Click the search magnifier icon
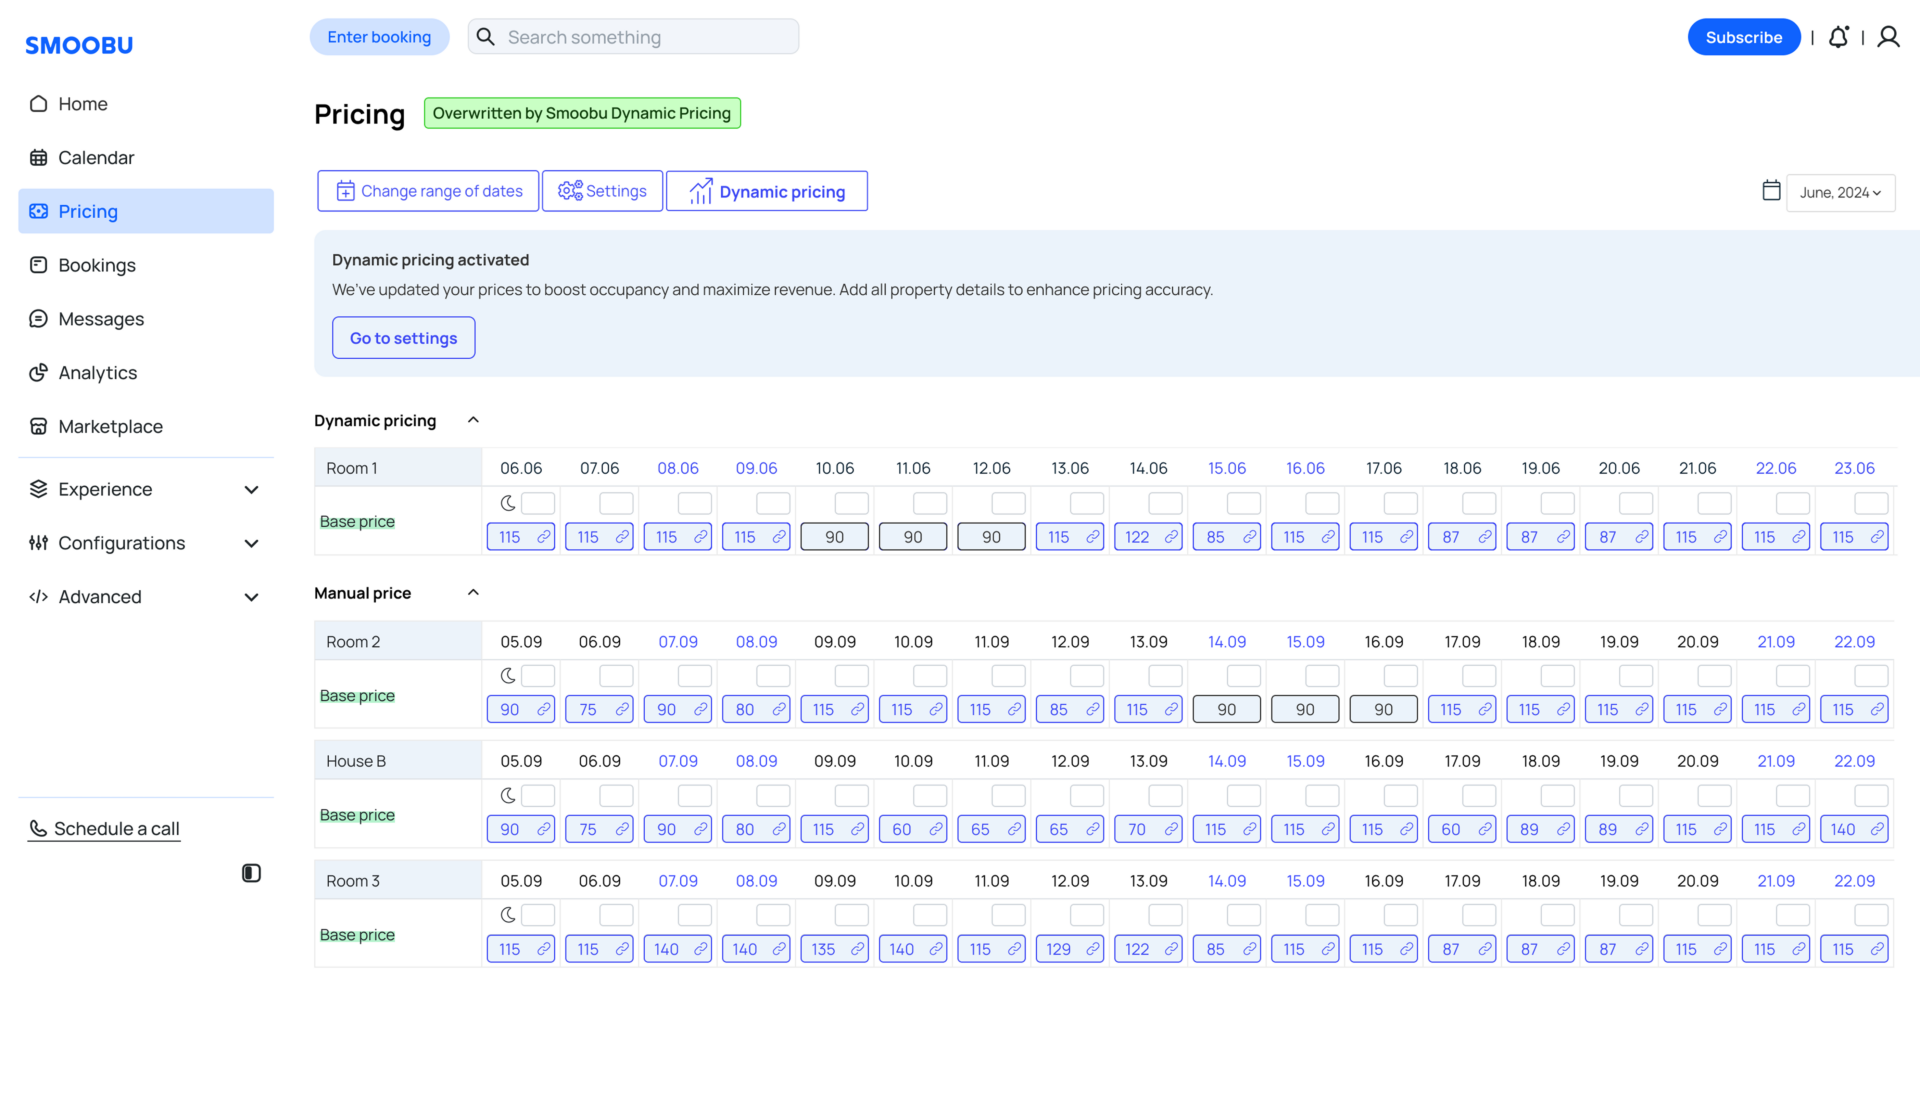 (486, 37)
